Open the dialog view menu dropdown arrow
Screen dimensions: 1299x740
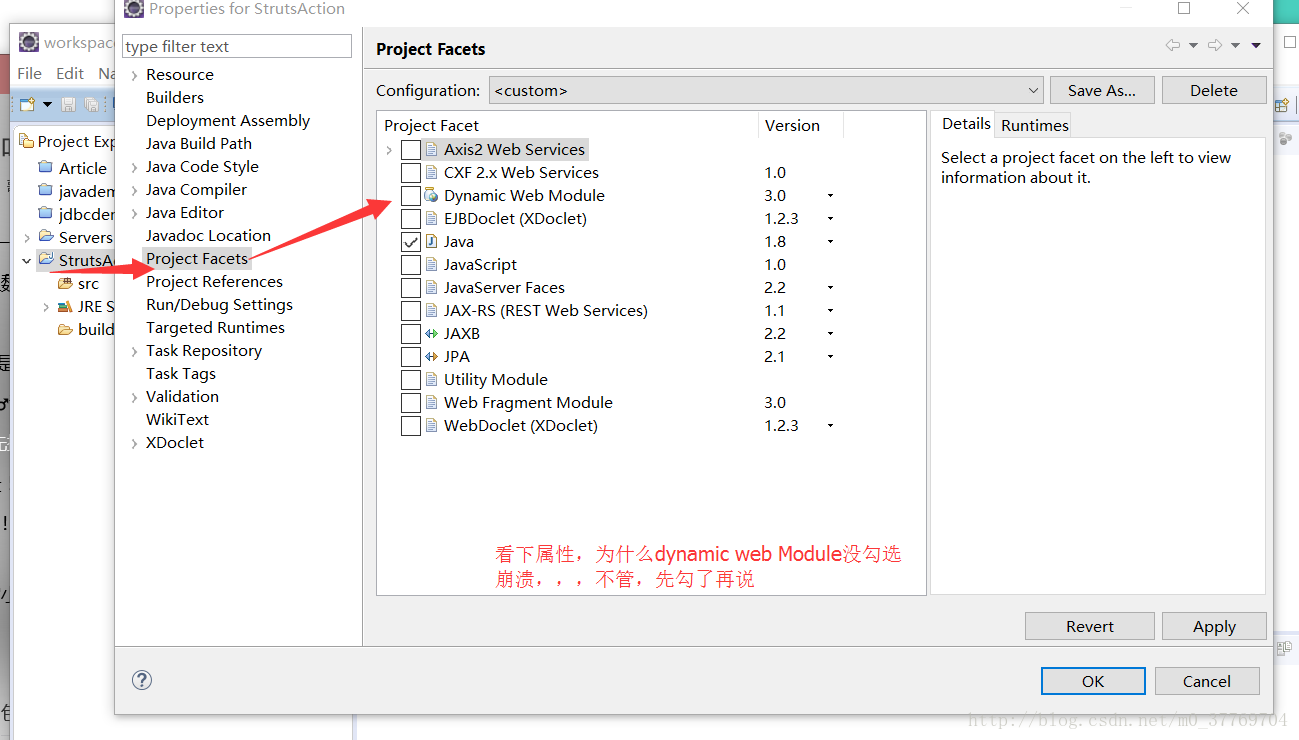(1256, 45)
